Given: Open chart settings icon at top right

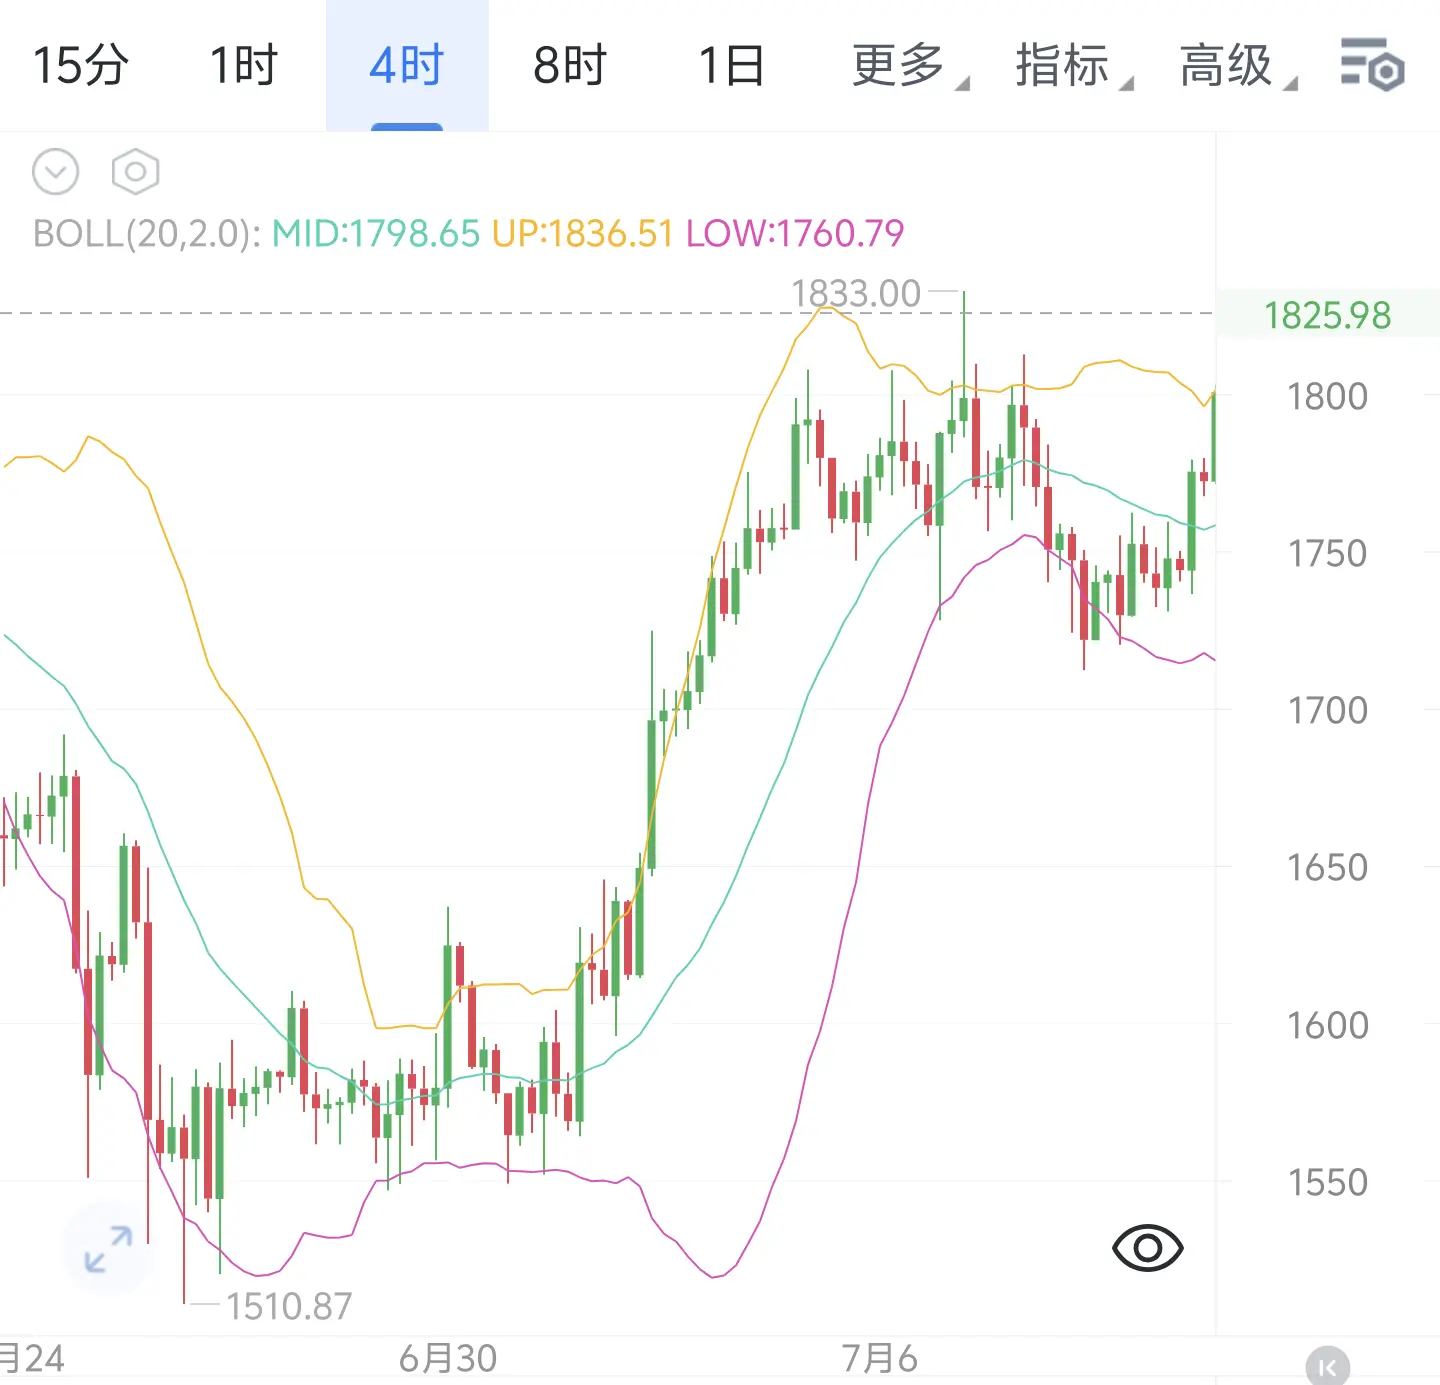Looking at the screenshot, I should [1372, 65].
